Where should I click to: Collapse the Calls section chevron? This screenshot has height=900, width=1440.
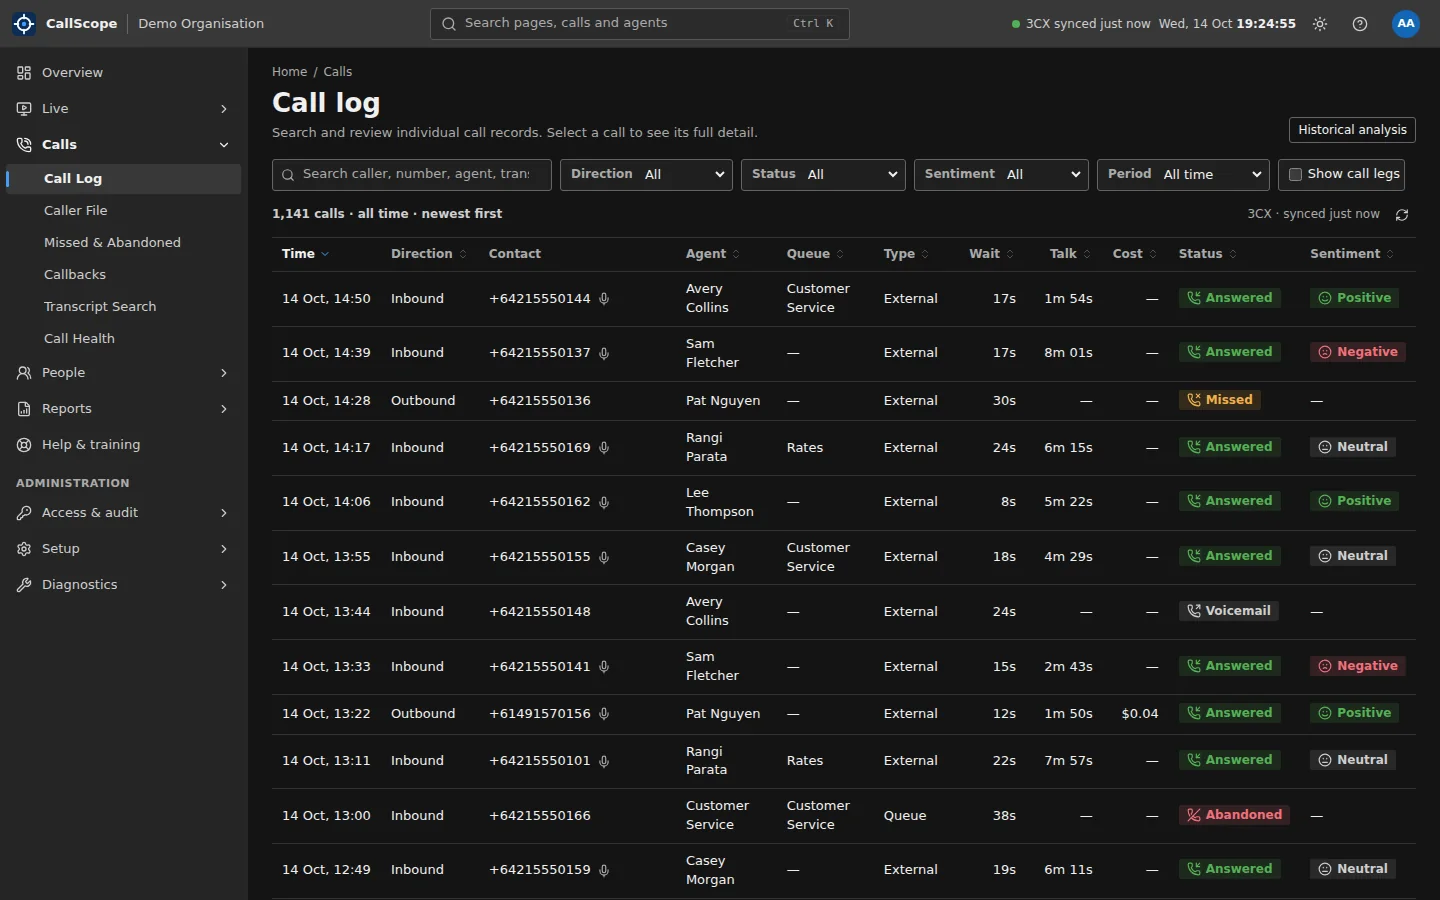224,145
